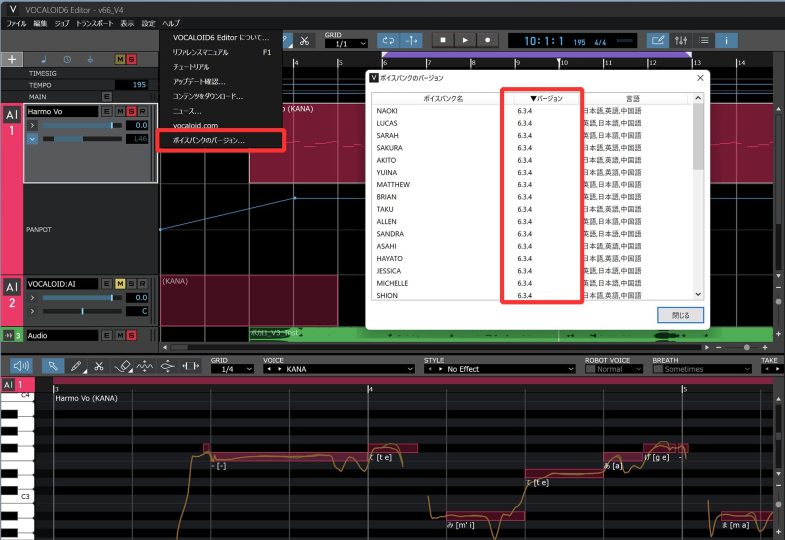The height and width of the screenshot is (540, 785).
Task: Click the AI badge on track 1
Action: (12, 115)
